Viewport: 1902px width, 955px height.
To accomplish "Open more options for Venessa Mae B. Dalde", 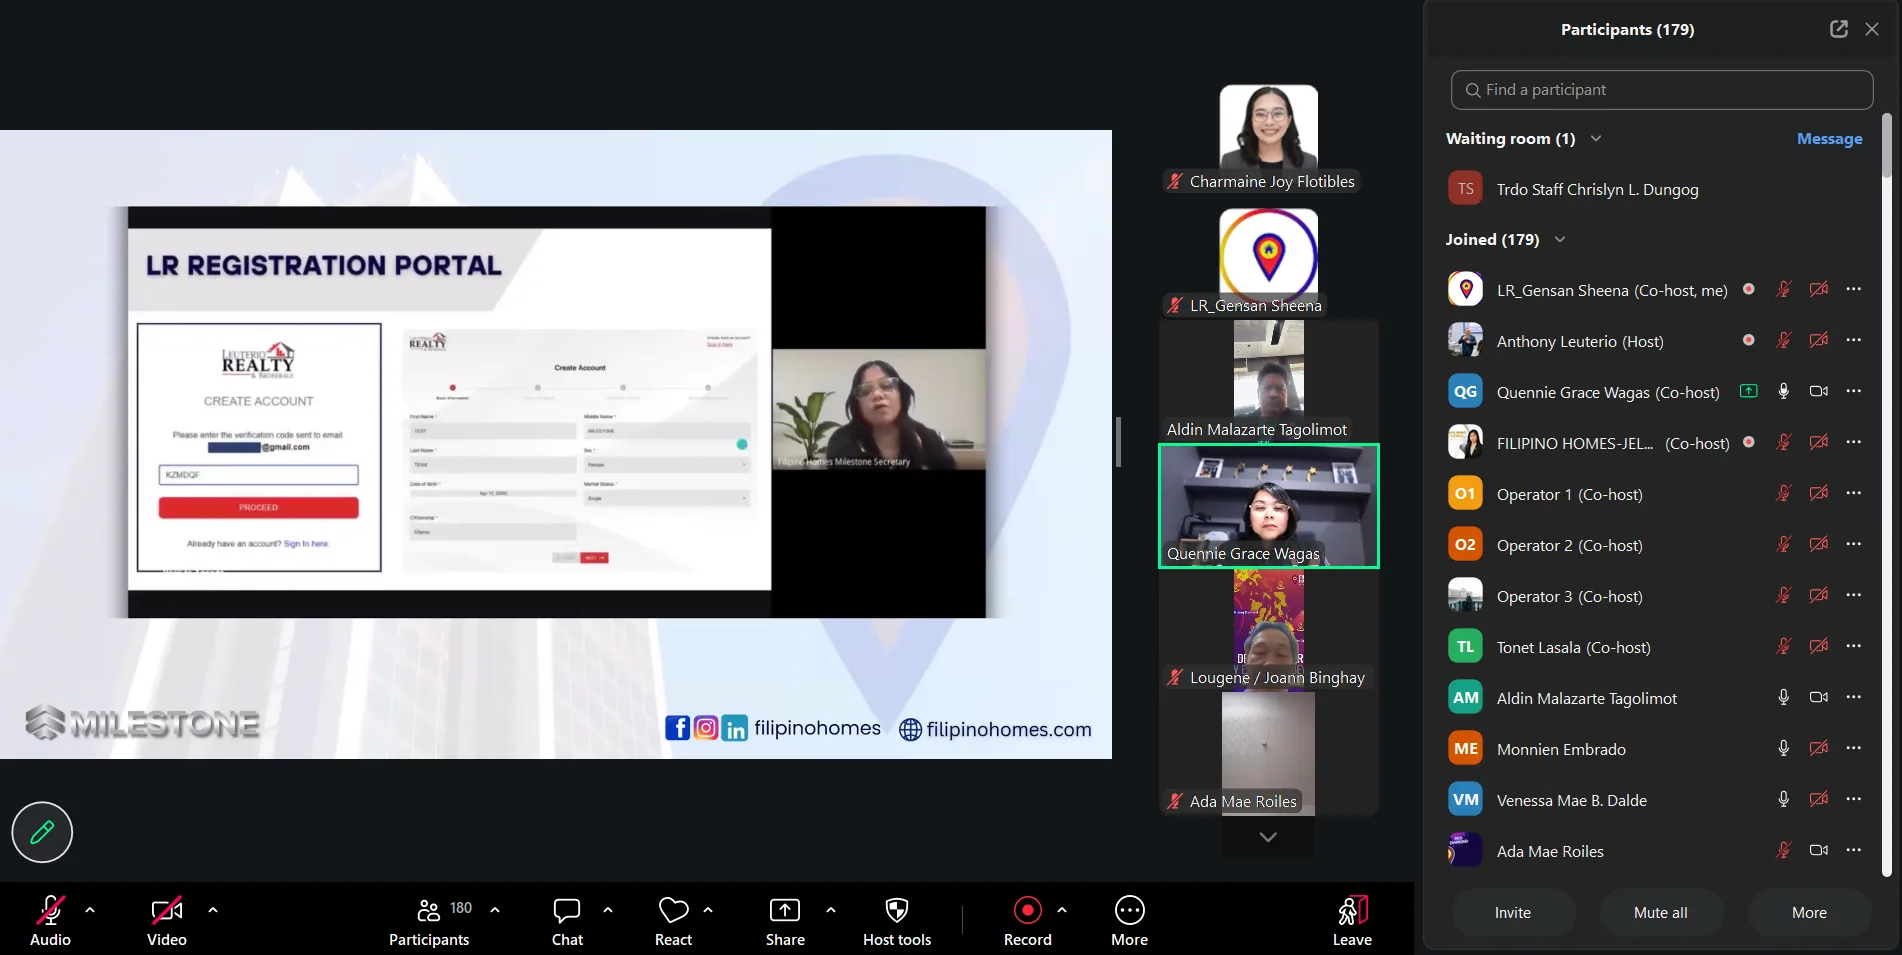I will coord(1854,799).
